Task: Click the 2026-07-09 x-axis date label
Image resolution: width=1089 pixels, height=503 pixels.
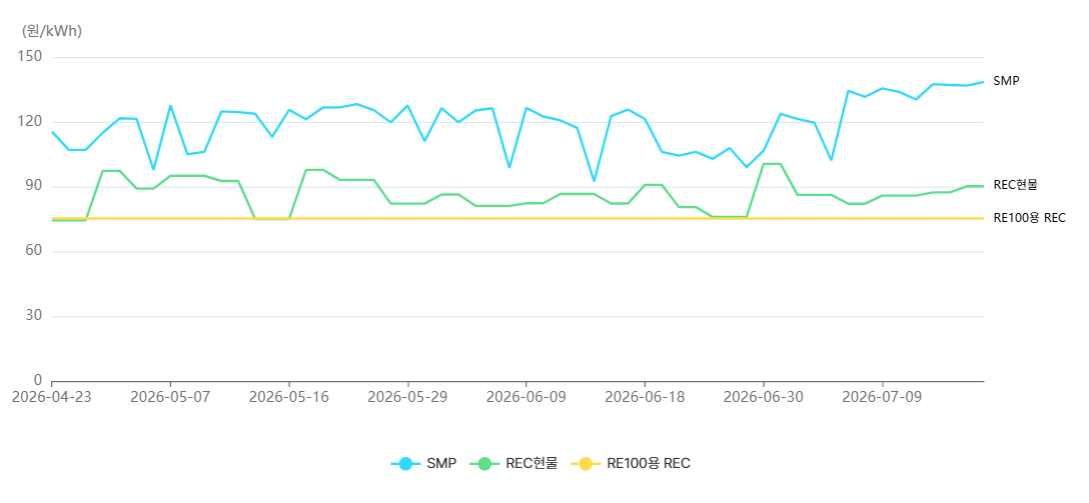Action: [882, 397]
